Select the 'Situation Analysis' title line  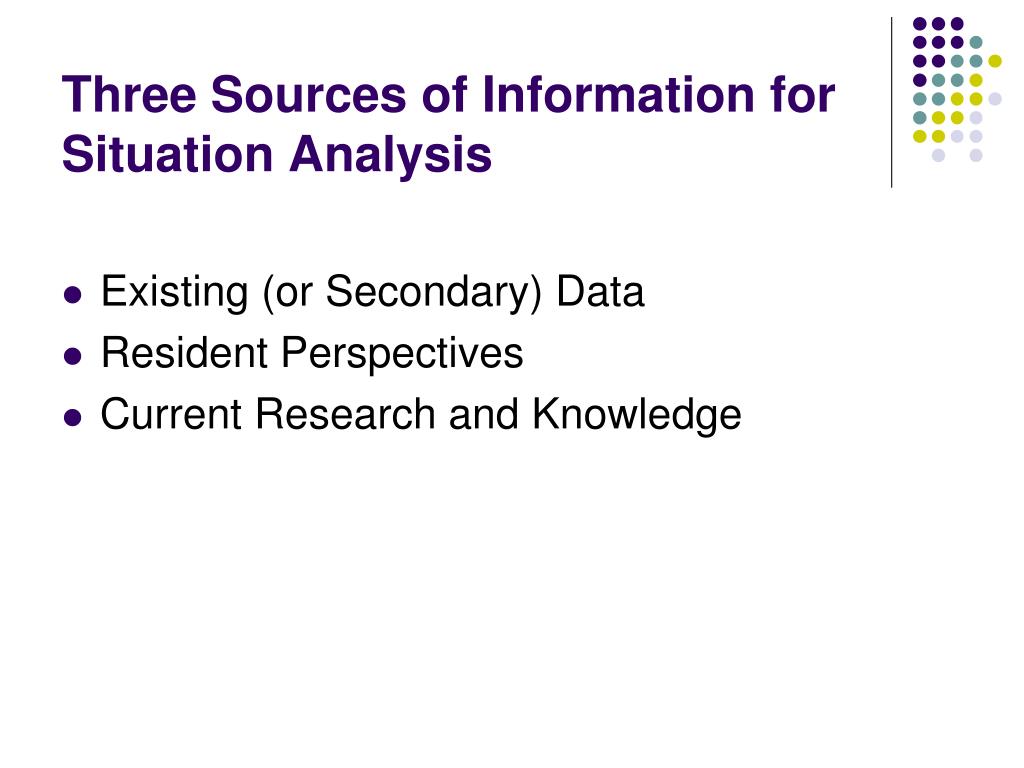pos(277,155)
